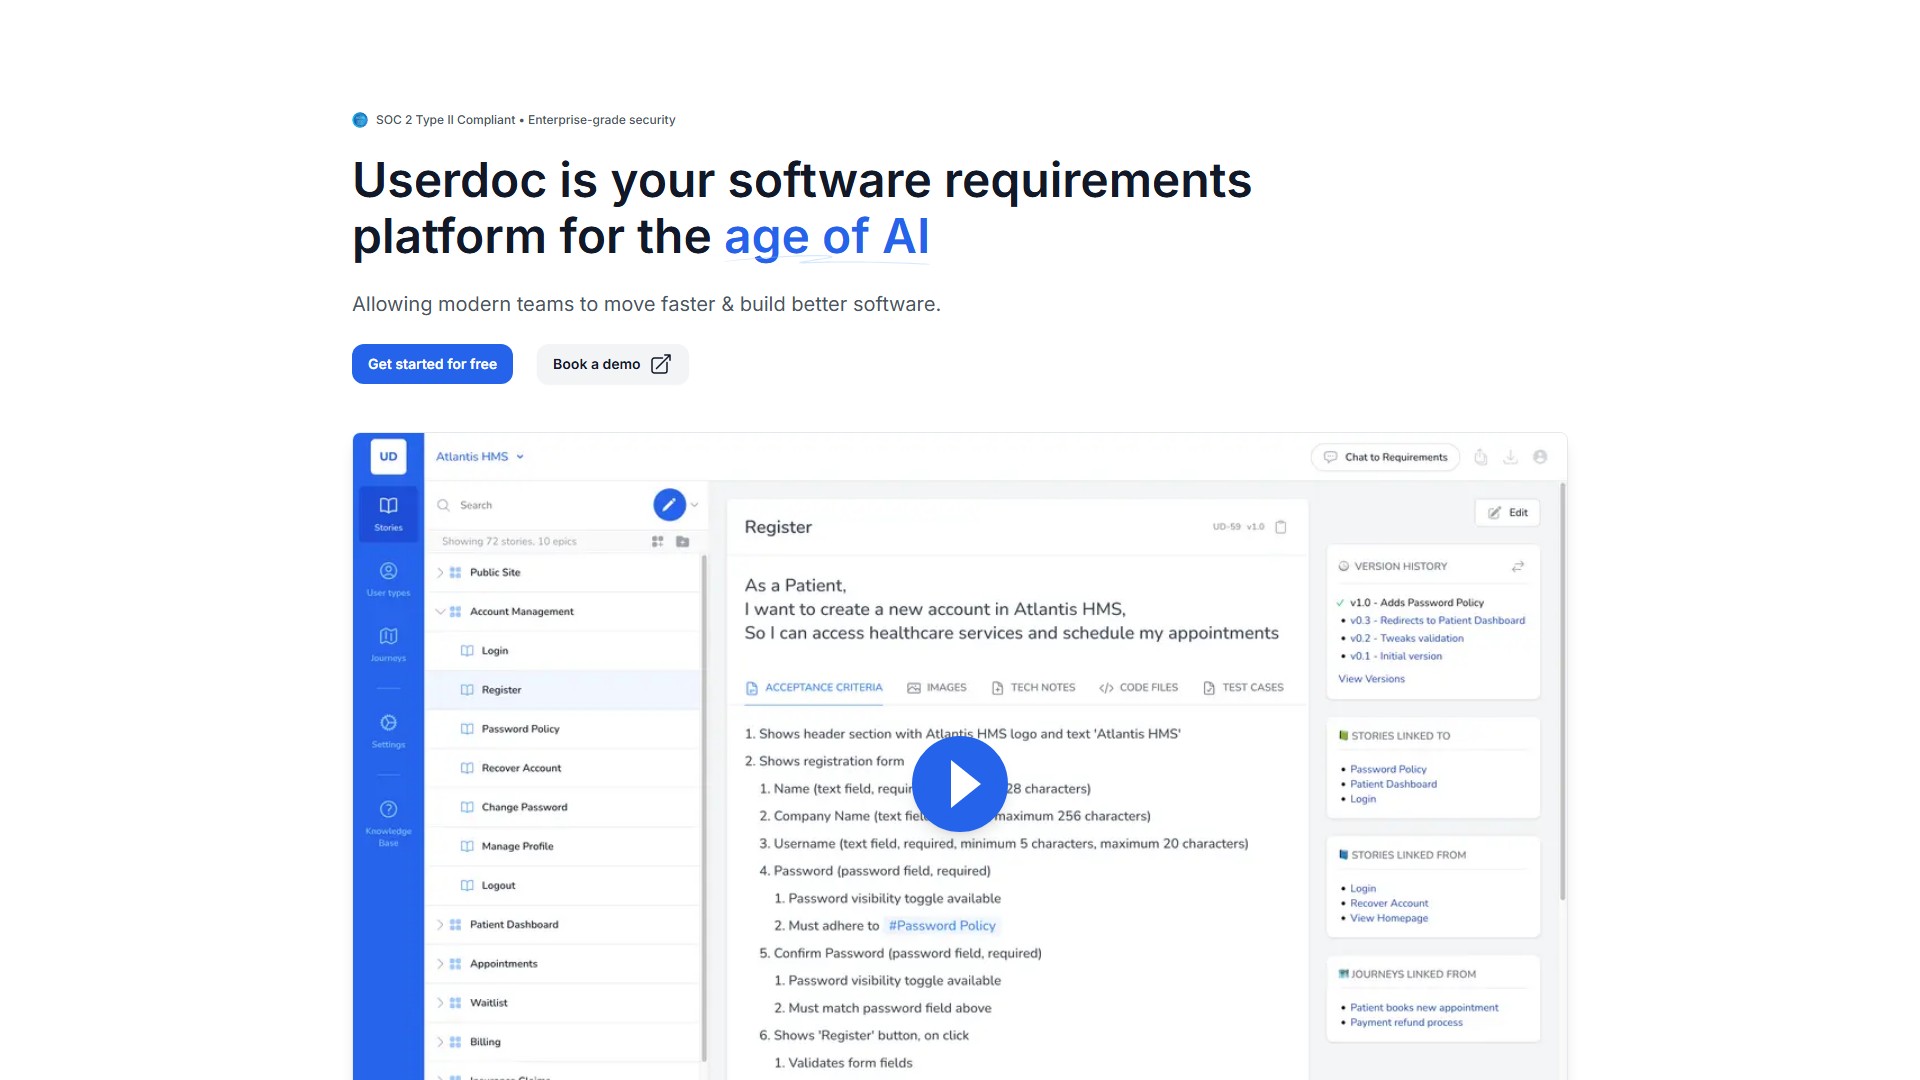
Task: Open the View Versions link
Action: (x=1371, y=678)
